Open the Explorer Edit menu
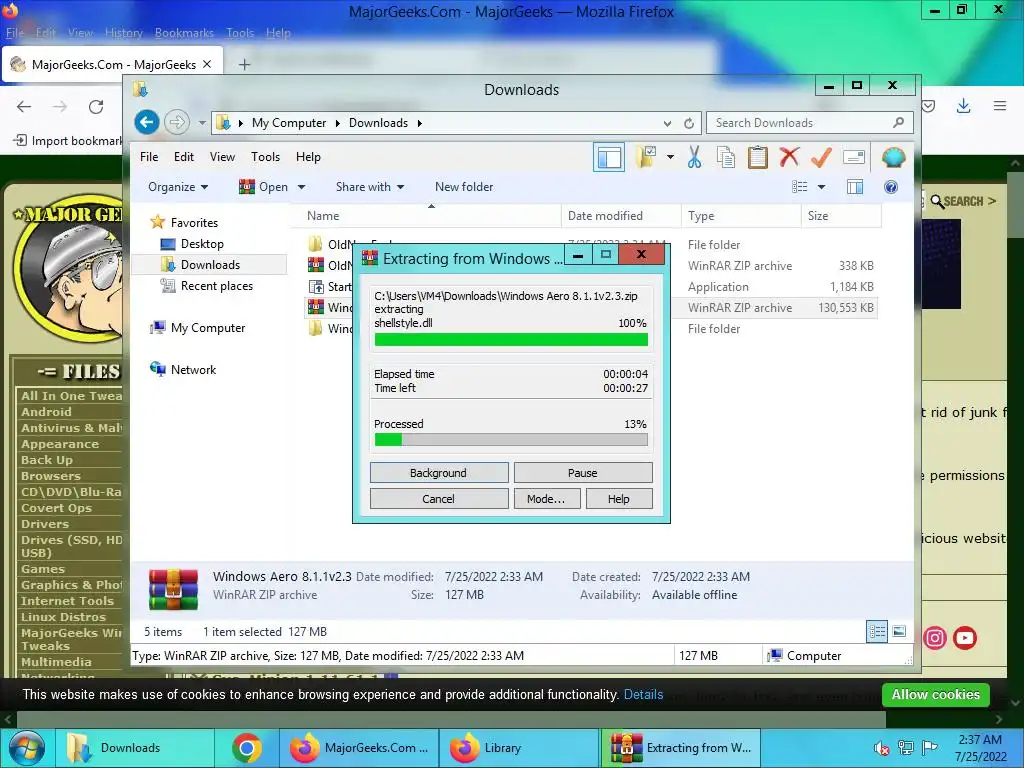 184,157
